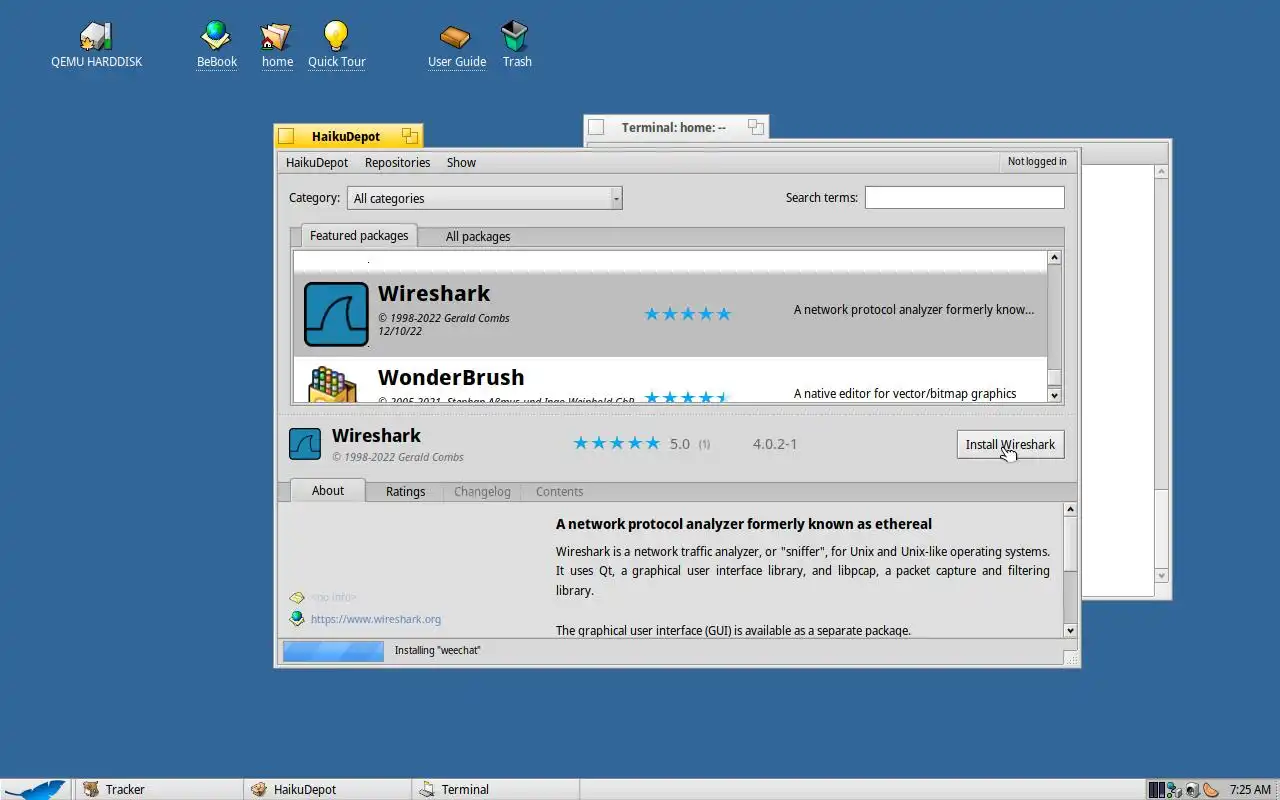Open the BeBook desktop icon
This screenshot has width=1280, height=800.
click(x=216, y=37)
